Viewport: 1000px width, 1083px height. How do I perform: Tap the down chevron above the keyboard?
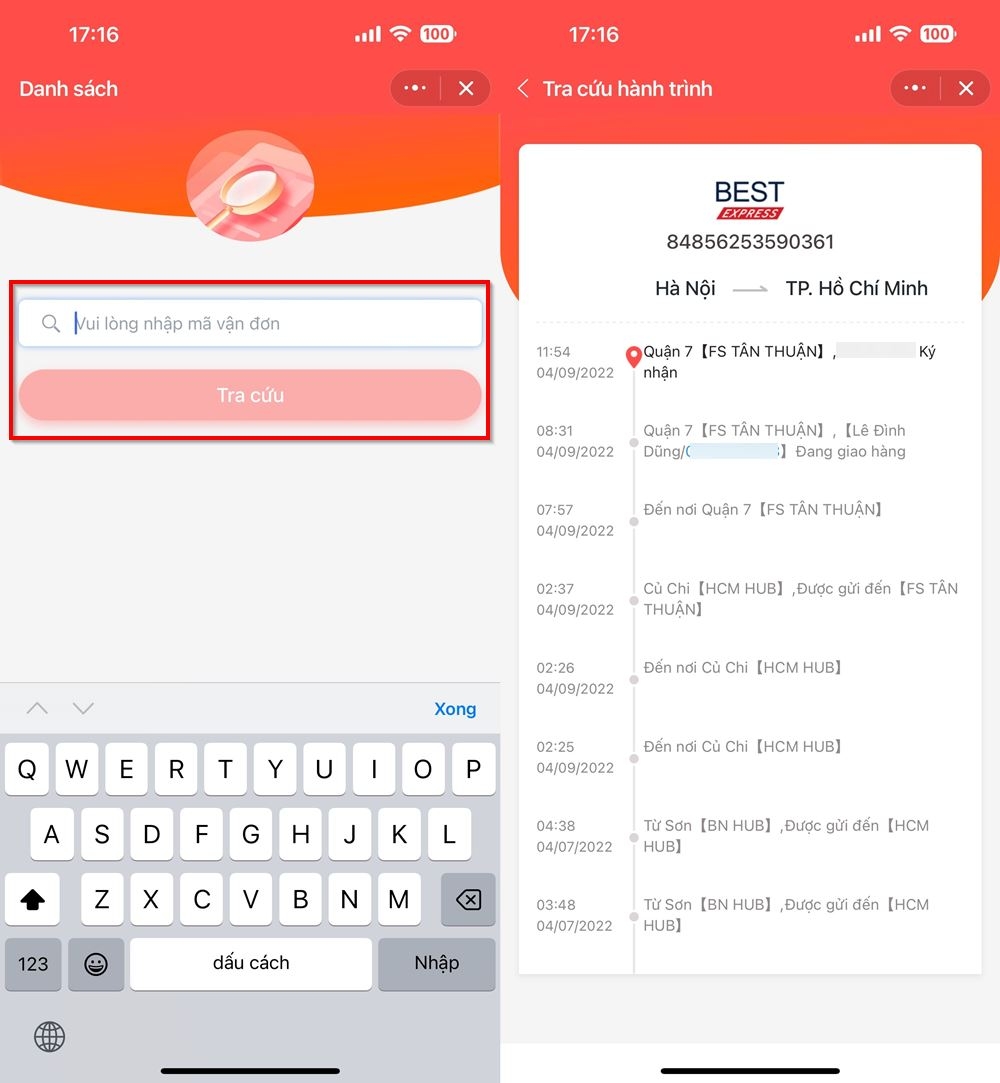tap(83, 708)
